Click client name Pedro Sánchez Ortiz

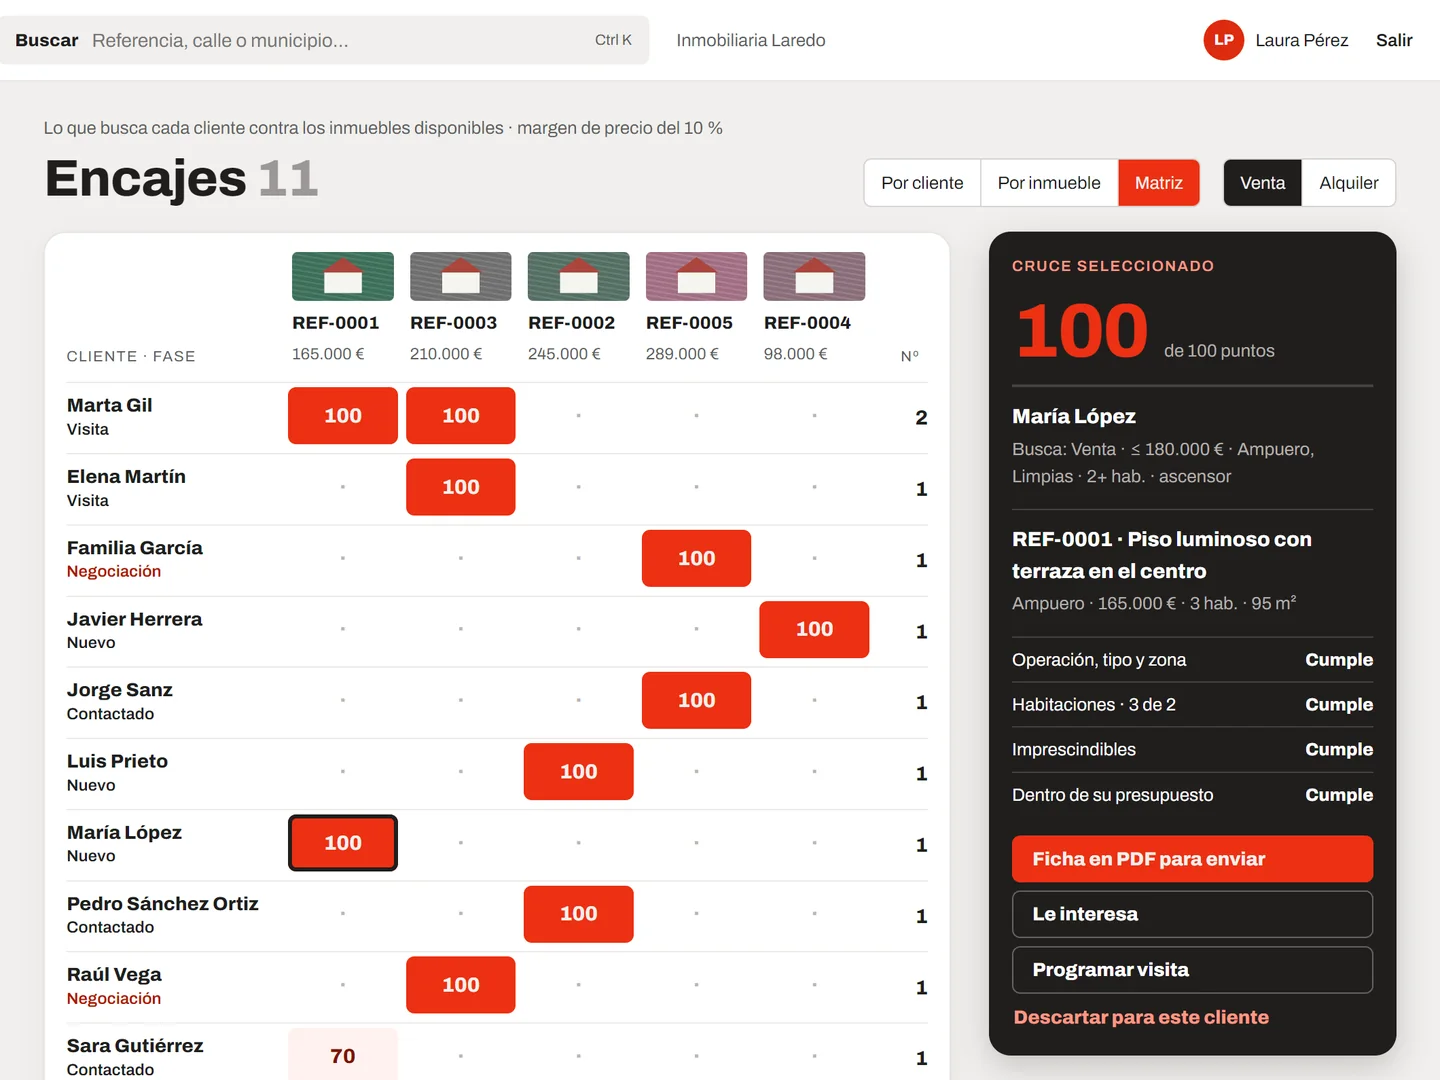tap(163, 904)
